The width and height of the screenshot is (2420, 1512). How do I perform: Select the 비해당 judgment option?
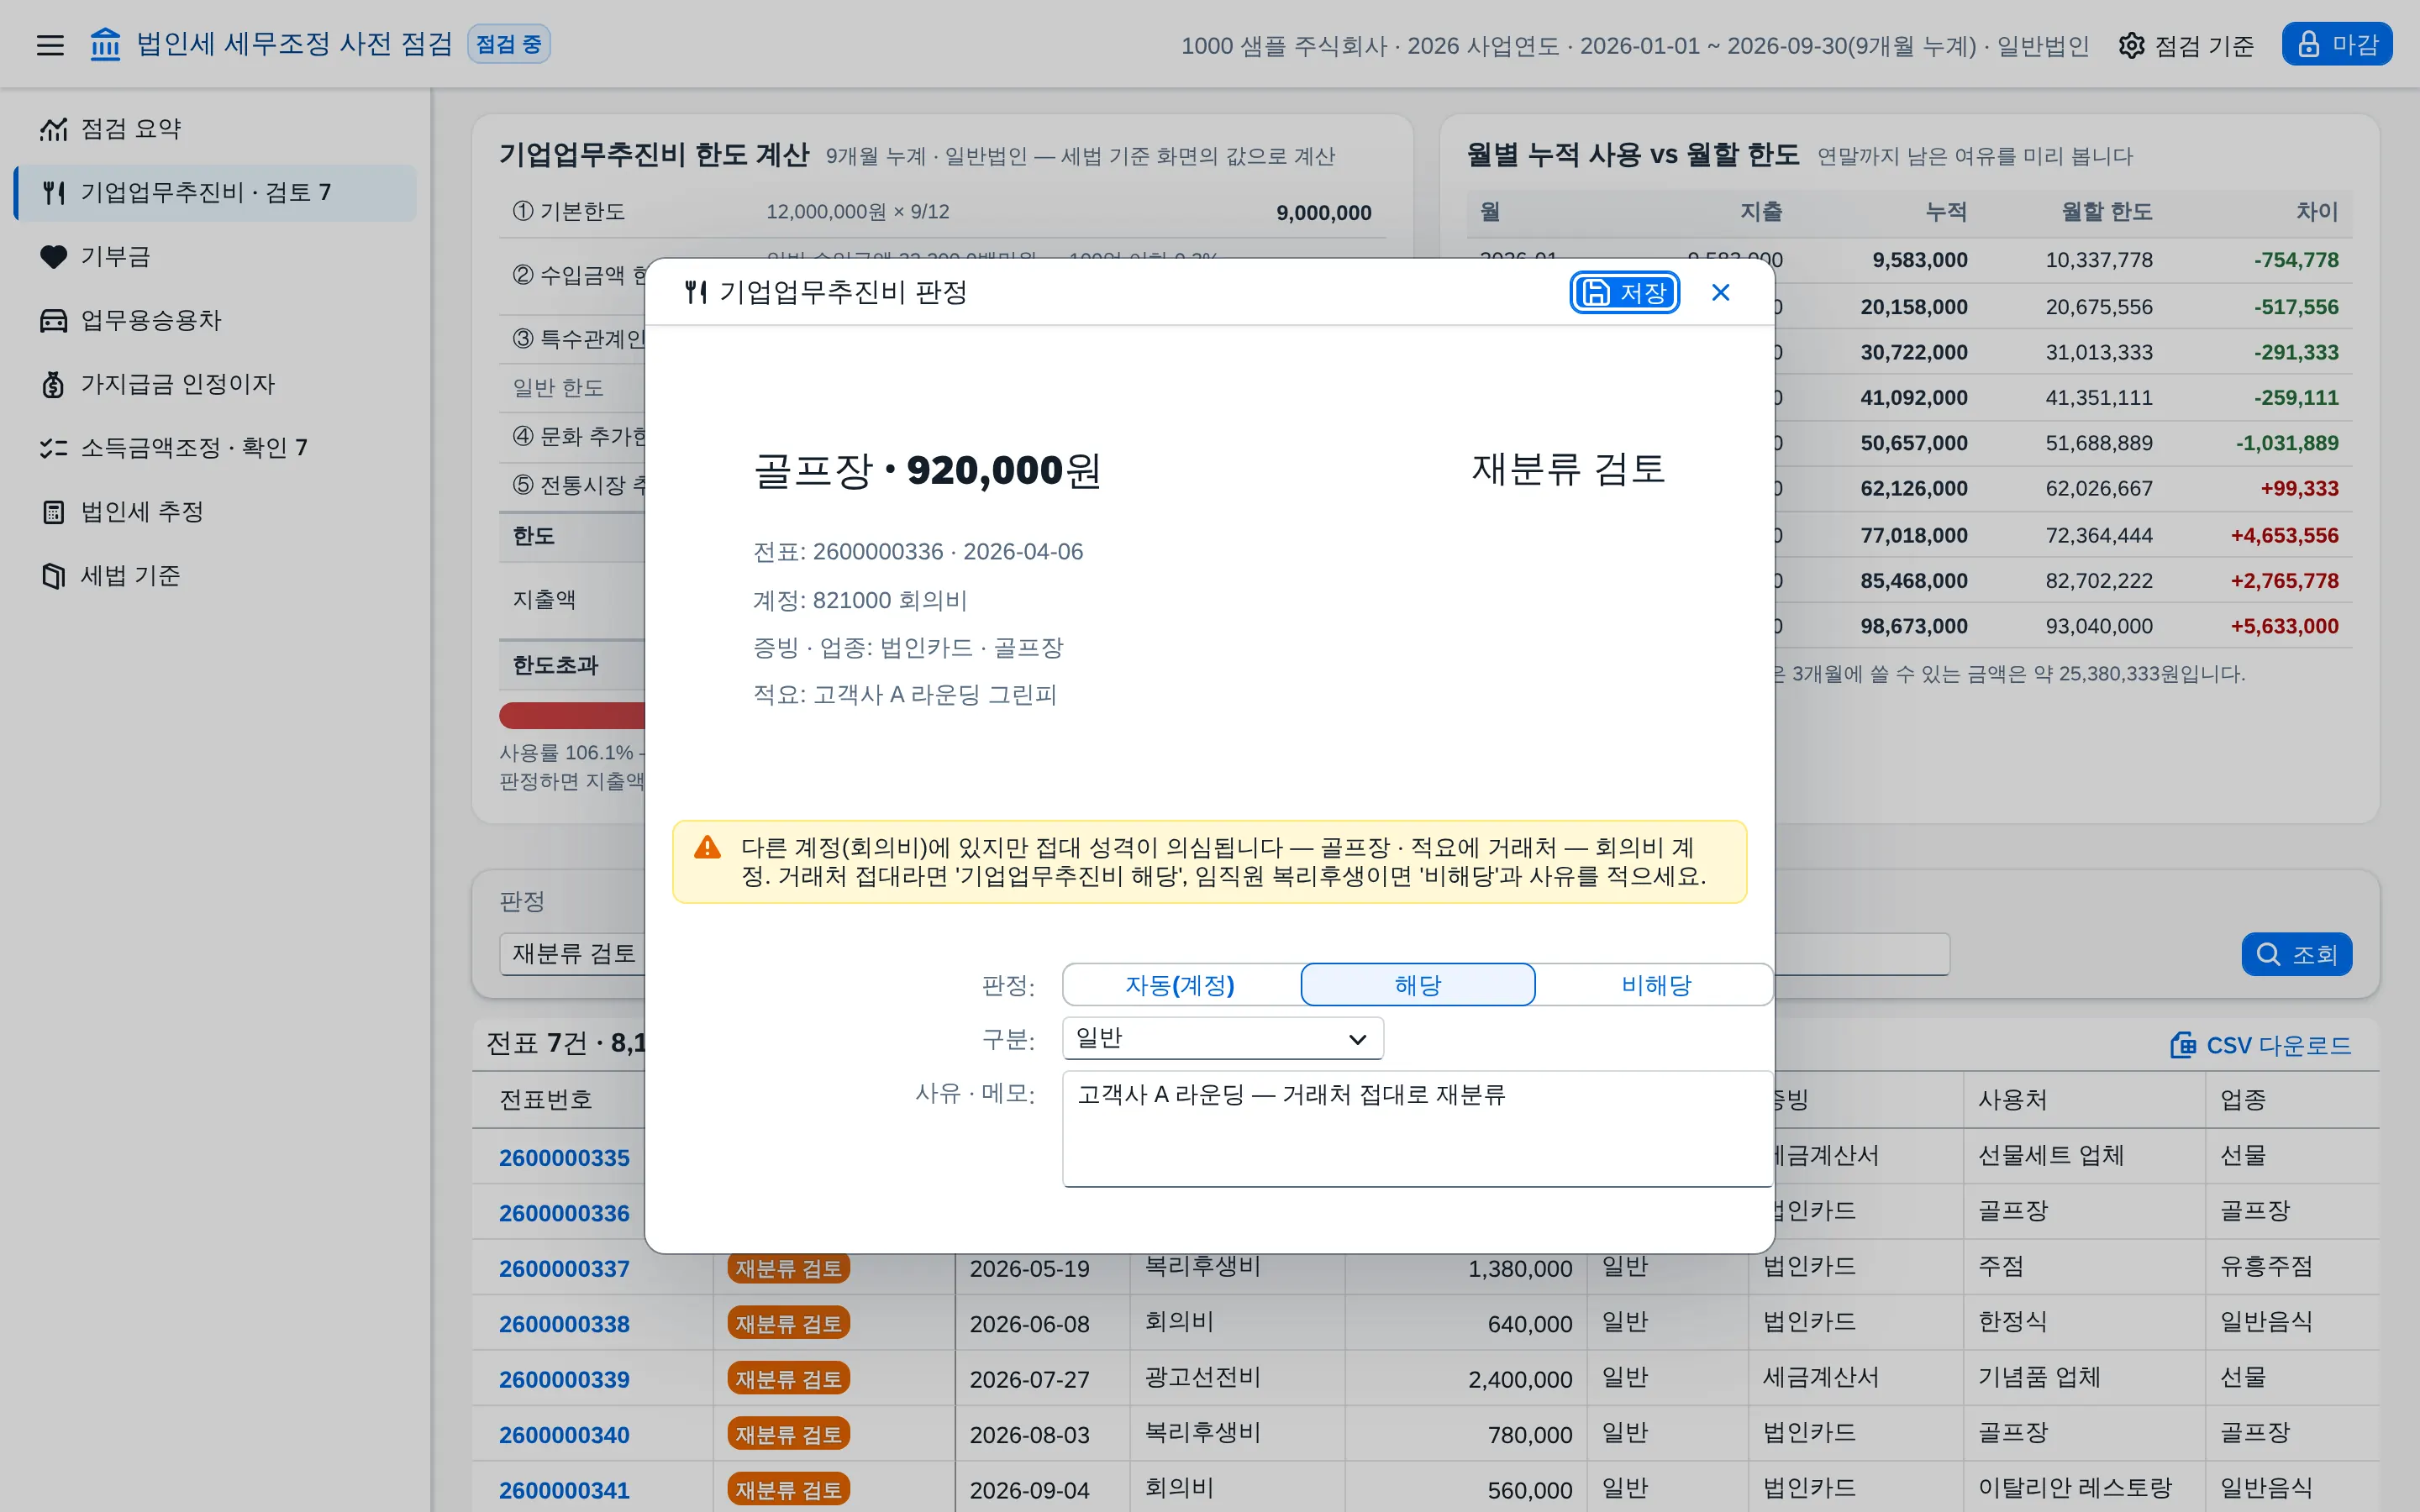(1655, 985)
